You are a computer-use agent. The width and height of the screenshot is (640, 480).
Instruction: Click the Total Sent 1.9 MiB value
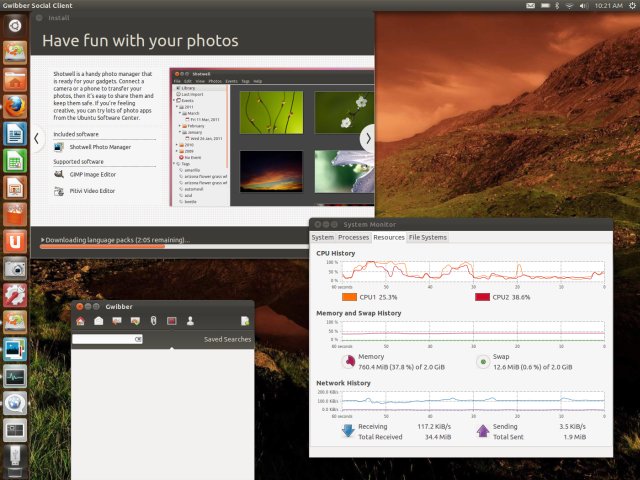(x=575, y=437)
